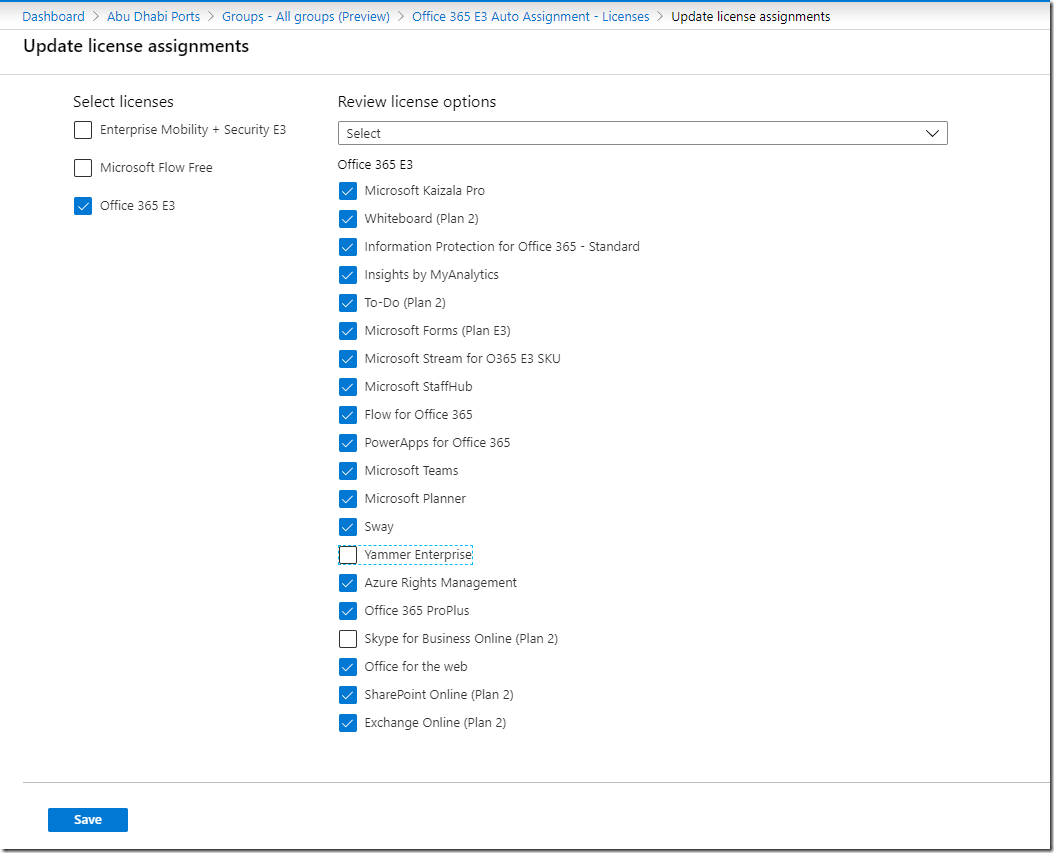Open Office 365 E3 Auto Assignment - Licenses breadcrumb
This screenshot has height=853, width=1054.
click(530, 16)
